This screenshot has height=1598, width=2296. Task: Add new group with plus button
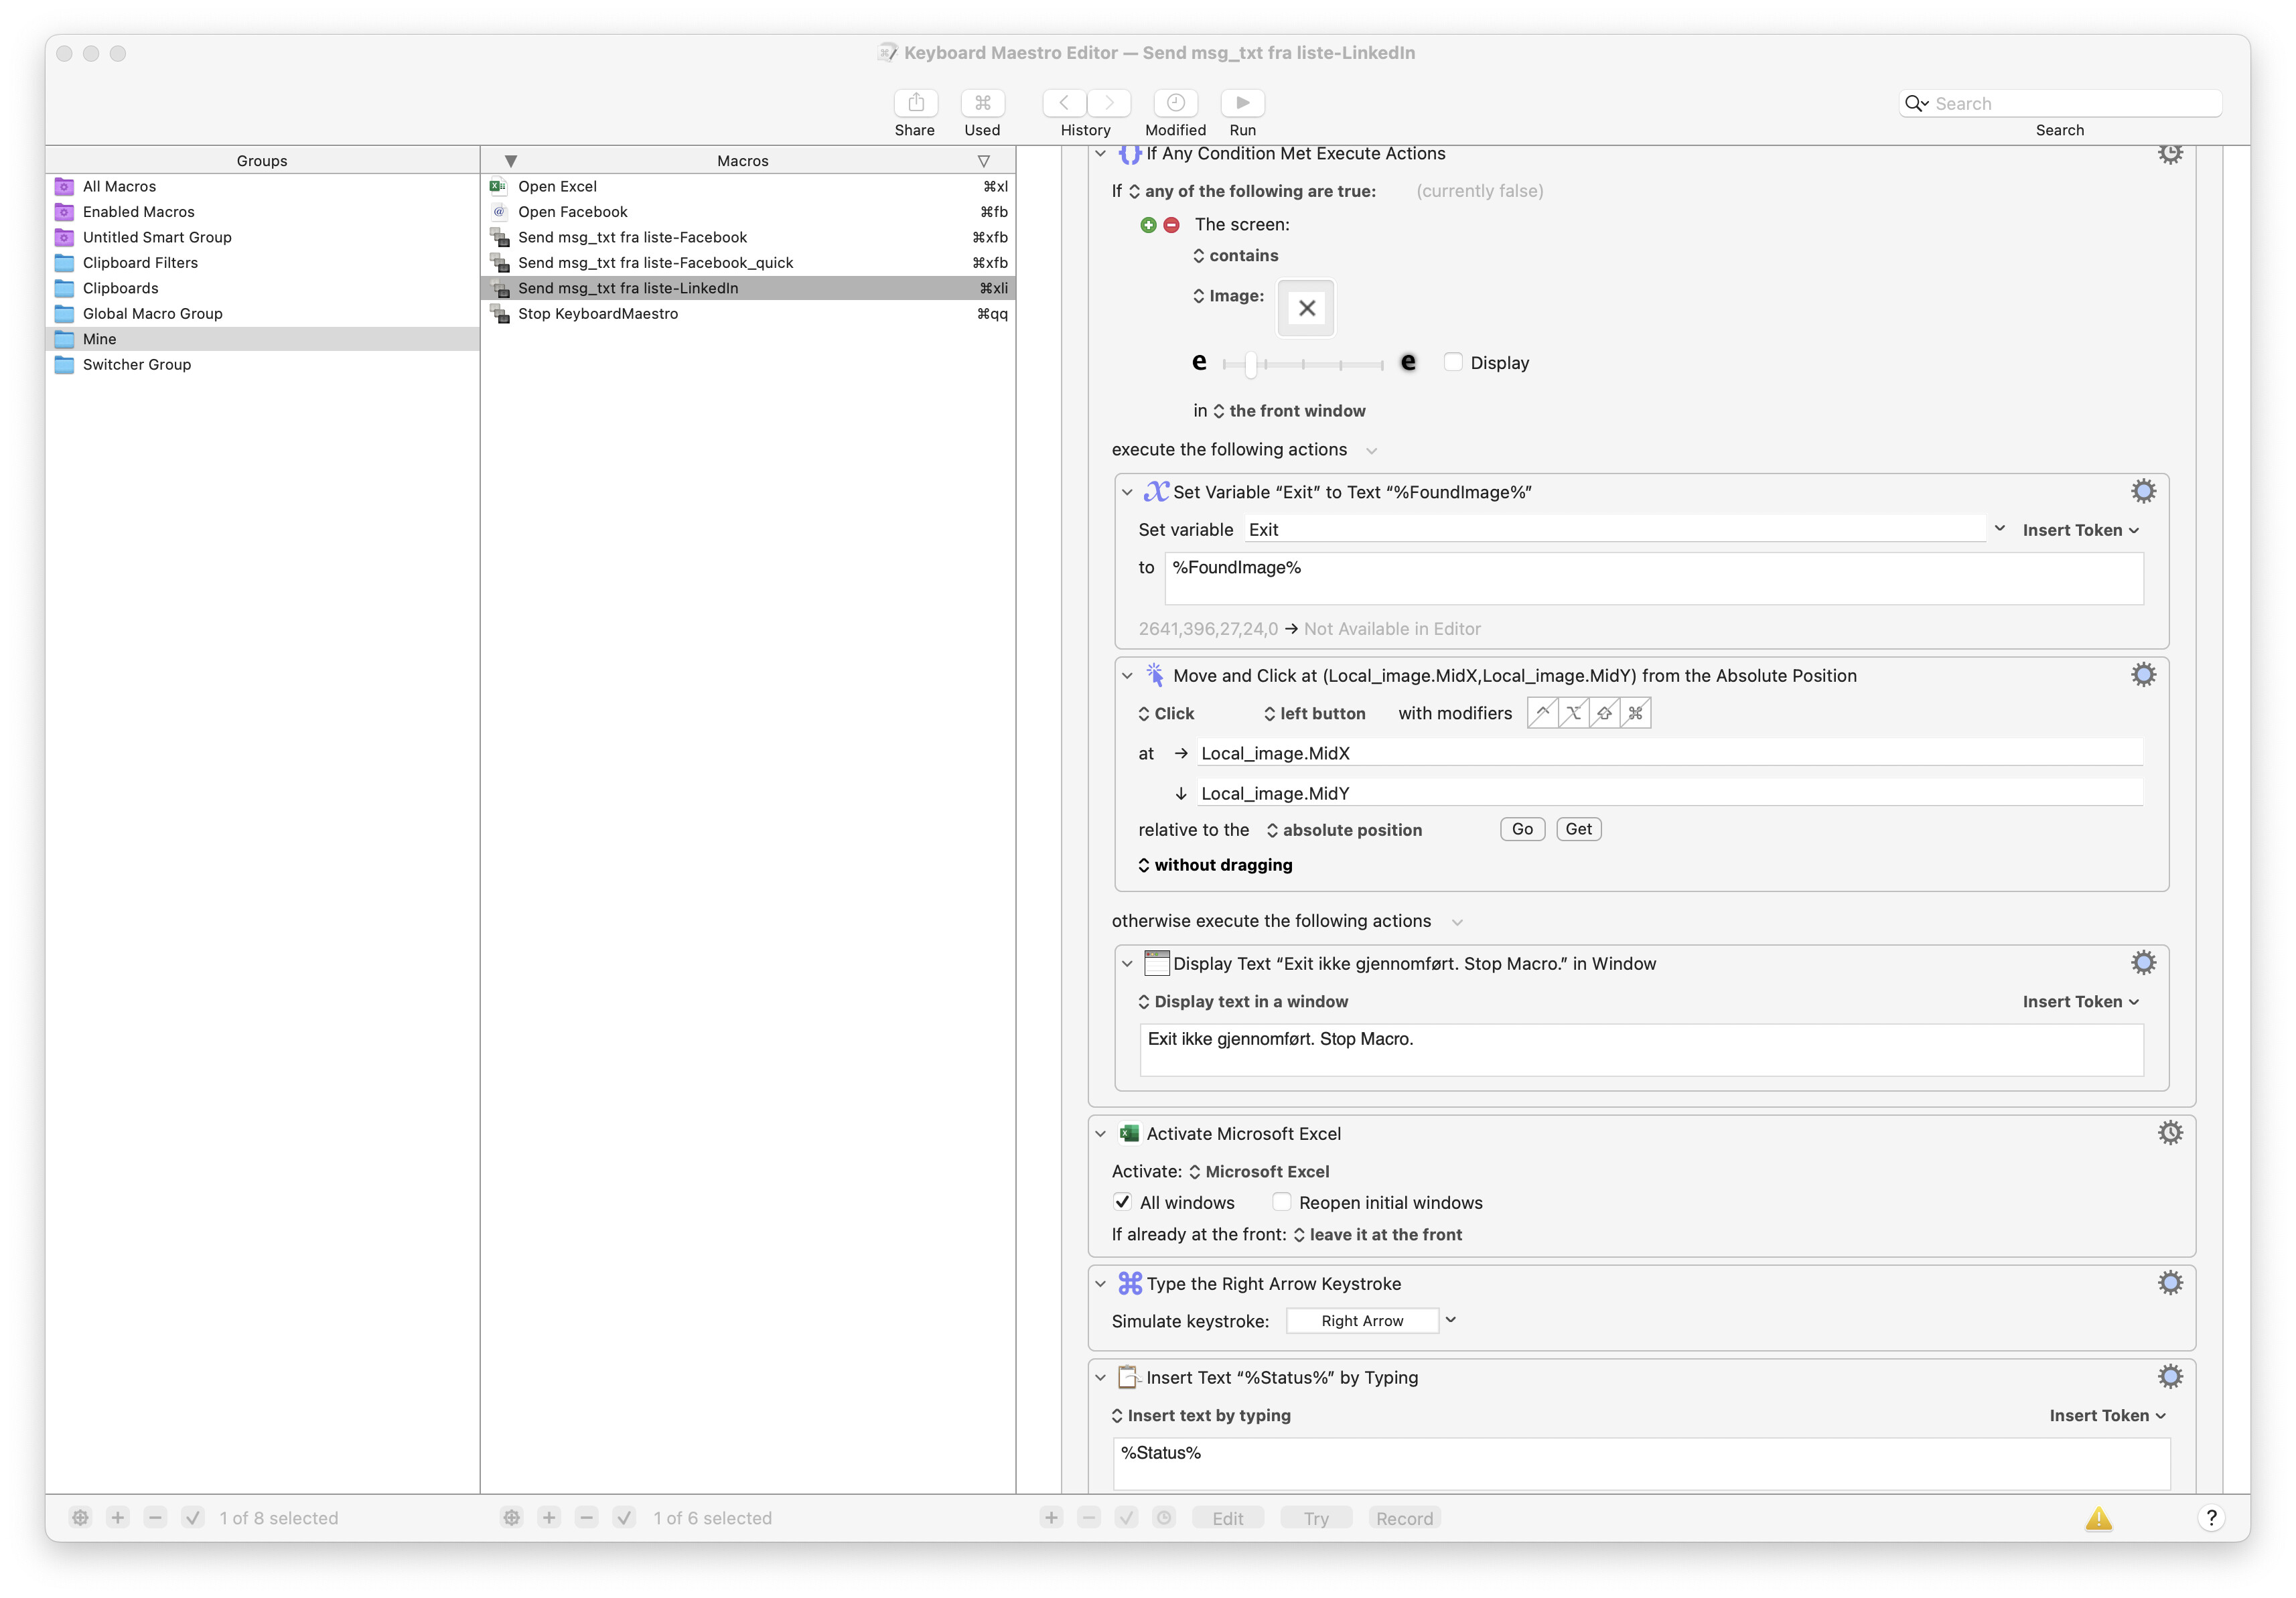[x=118, y=1518]
